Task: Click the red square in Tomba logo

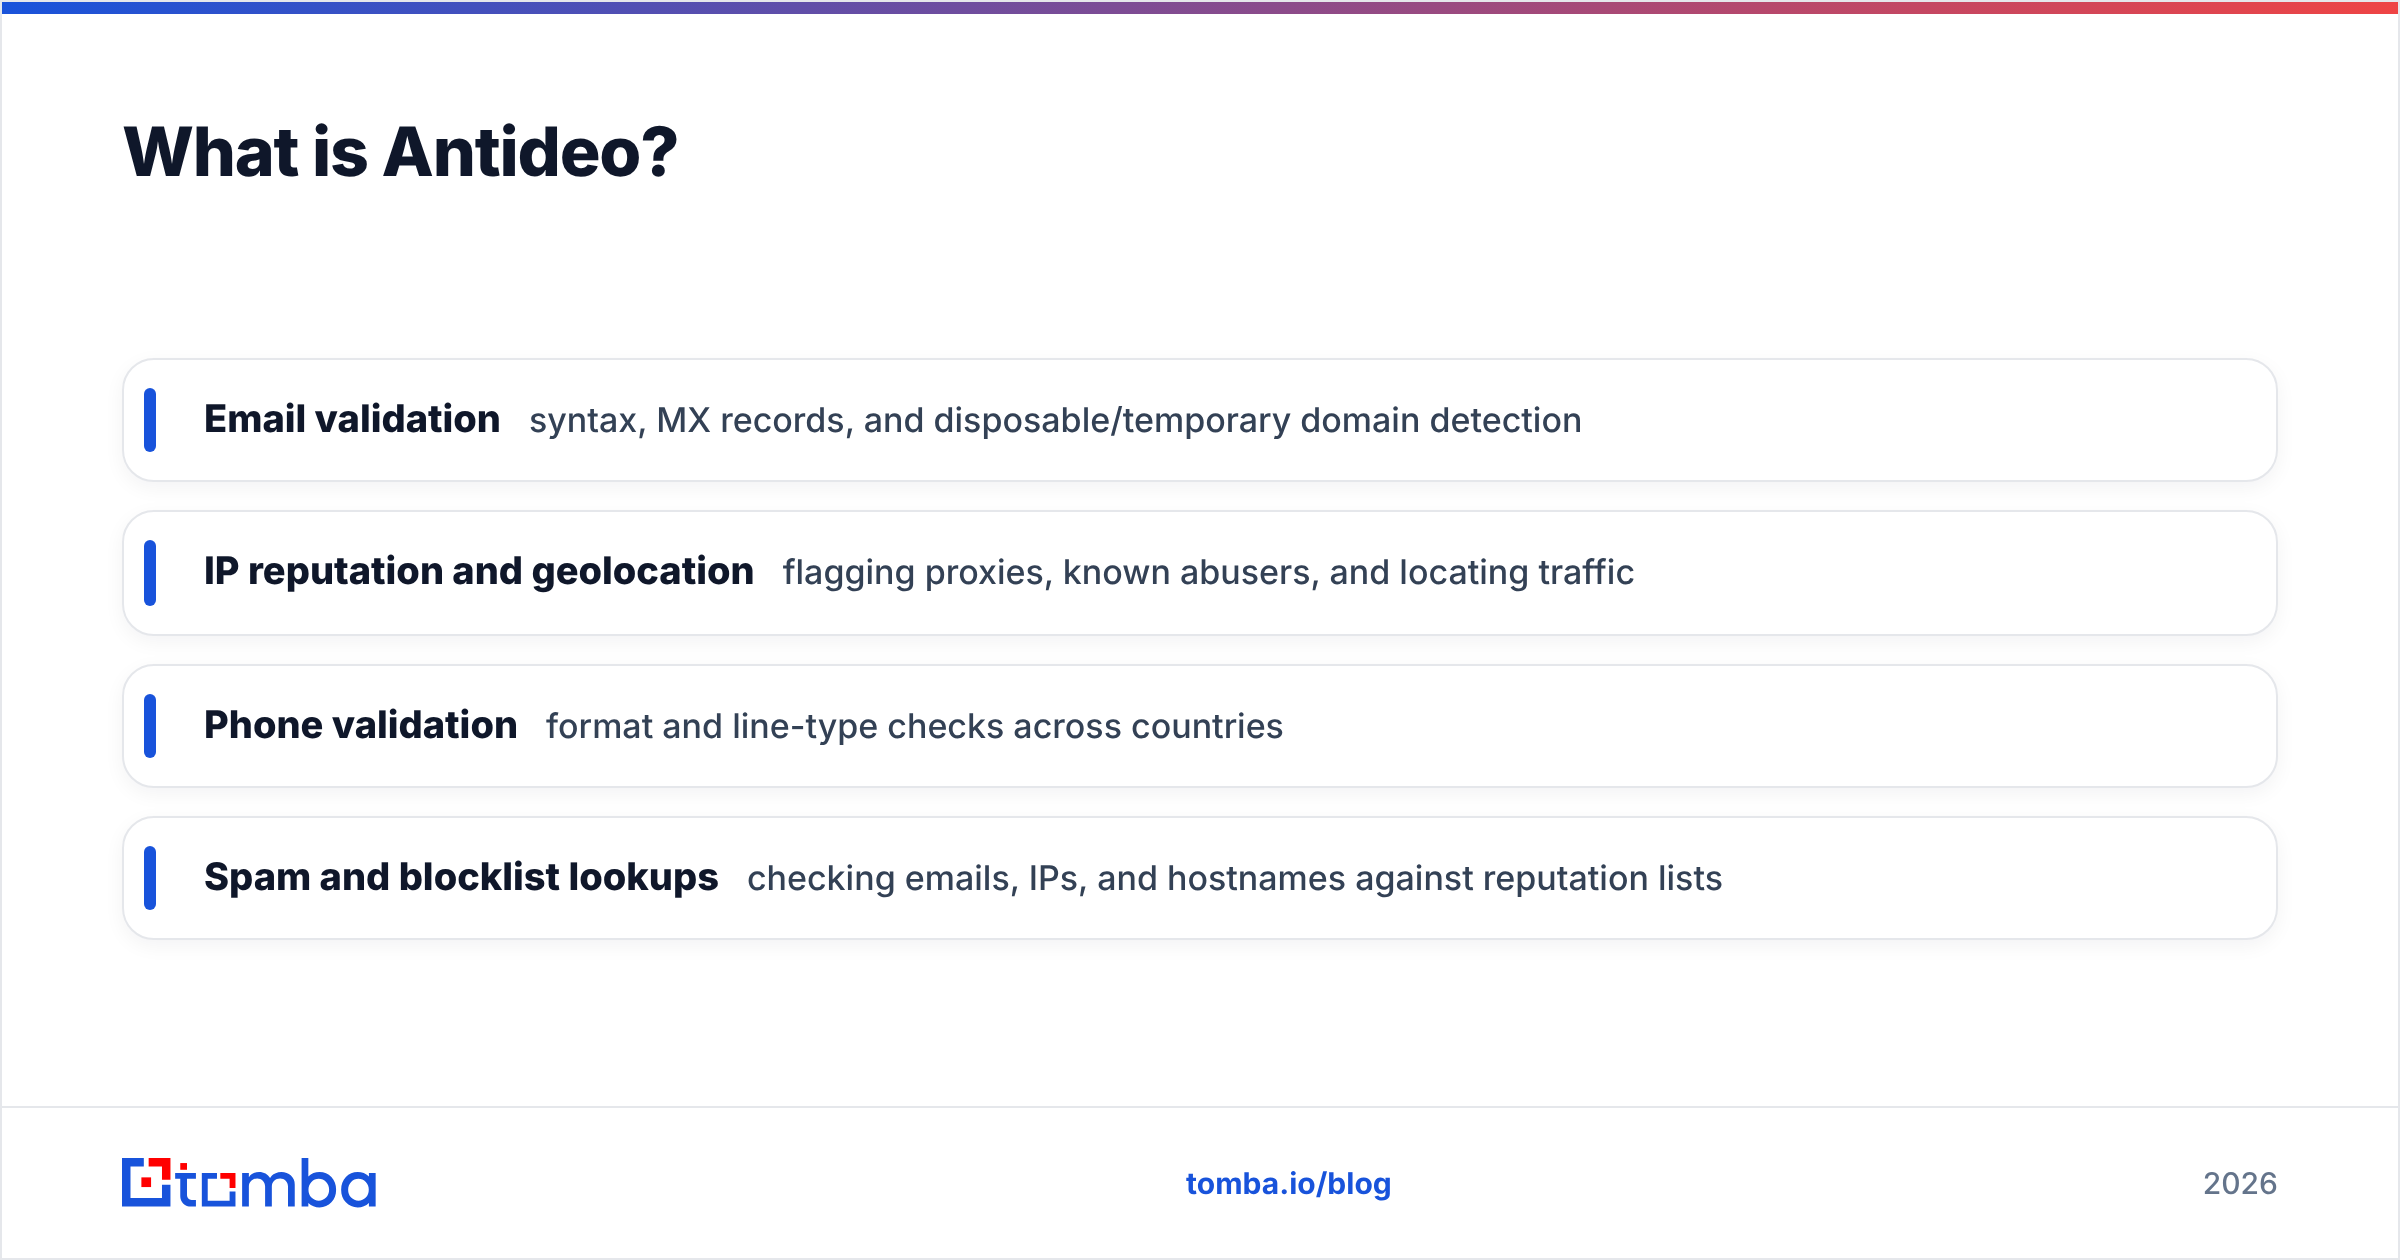Action: pos(148,1183)
